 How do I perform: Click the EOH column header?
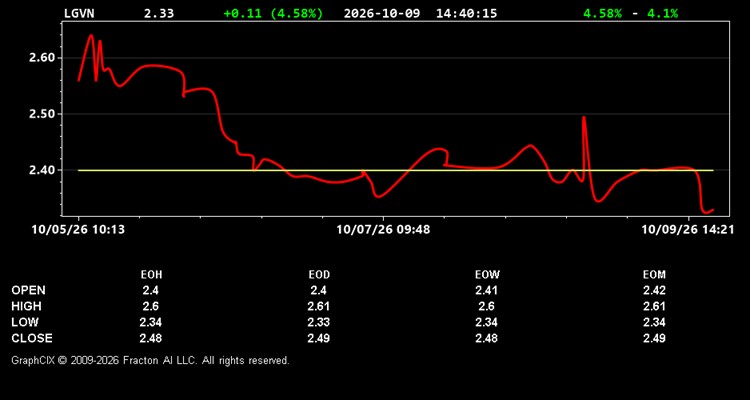(151, 275)
